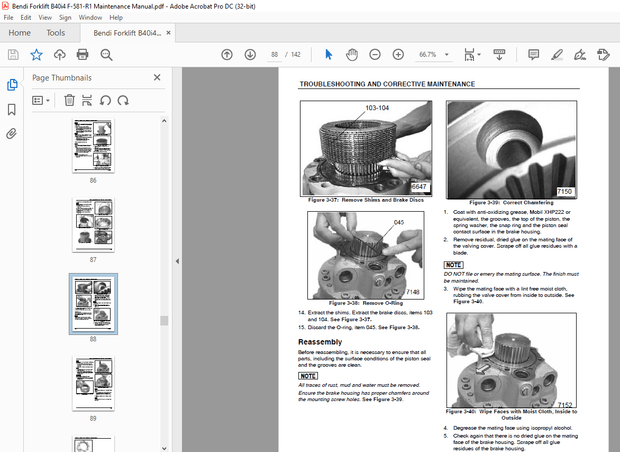
Task: Select page 86 thumbnail
Action: click(x=93, y=146)
